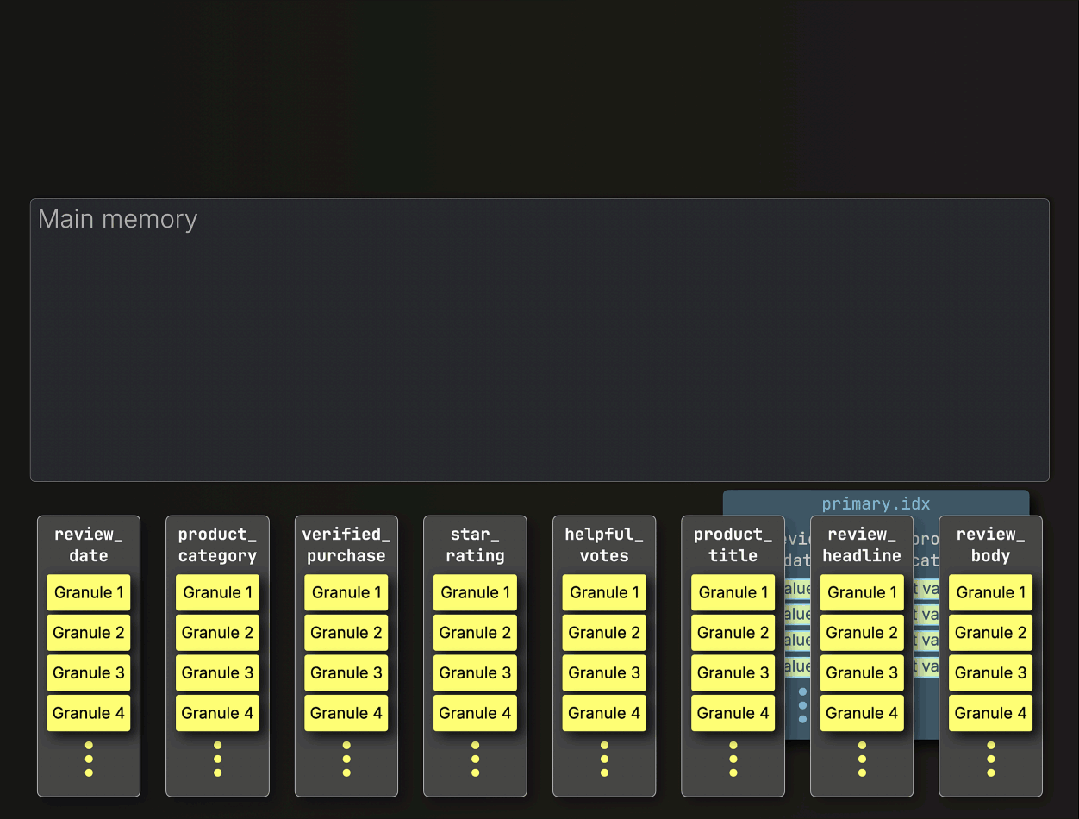Pick Granule 2 in verified_purchase column
Image resolution: width=1079 pixels, height=819 pixels.
coord(346,632)
